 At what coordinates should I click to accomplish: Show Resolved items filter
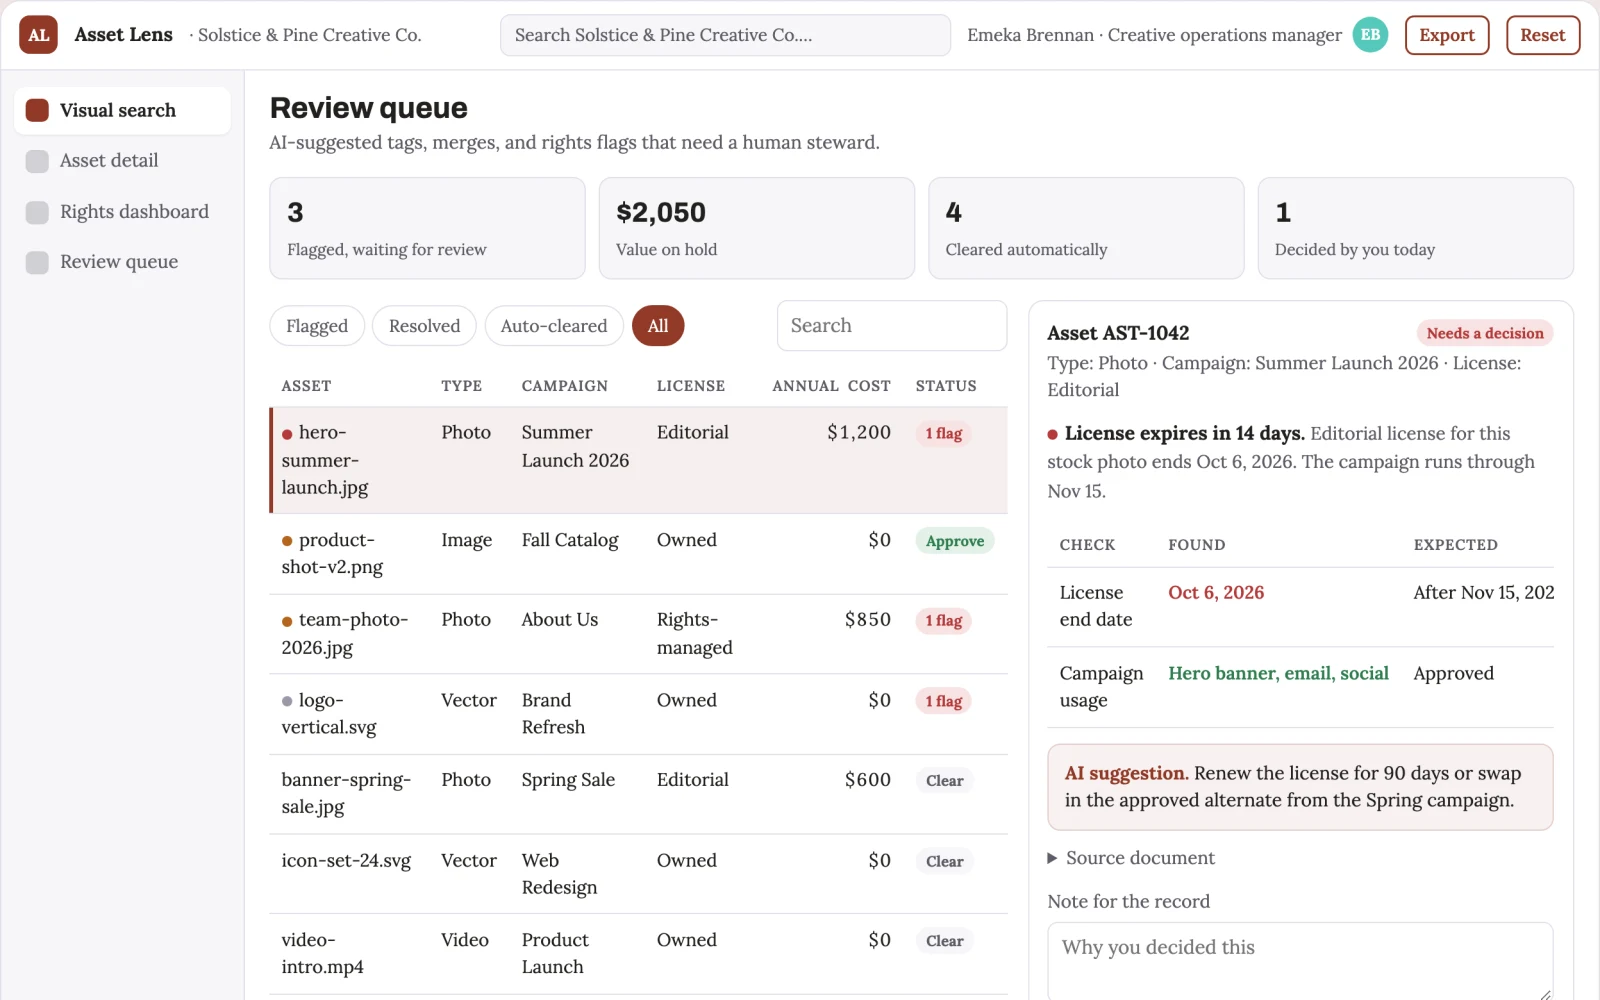(424, 326)
